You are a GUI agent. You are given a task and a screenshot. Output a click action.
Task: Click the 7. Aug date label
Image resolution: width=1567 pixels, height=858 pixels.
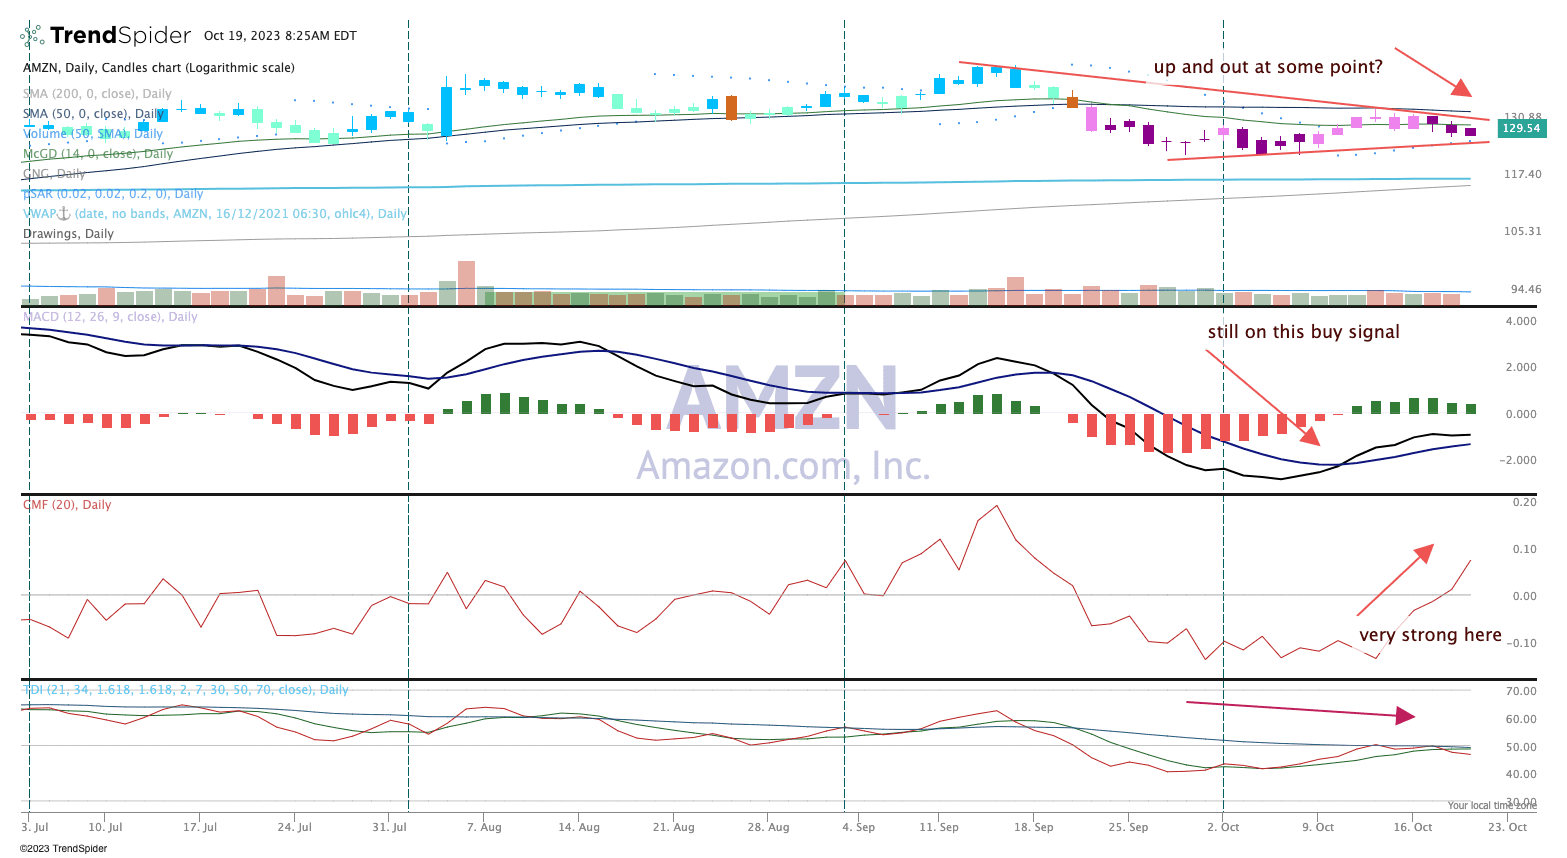coord(484,827)
